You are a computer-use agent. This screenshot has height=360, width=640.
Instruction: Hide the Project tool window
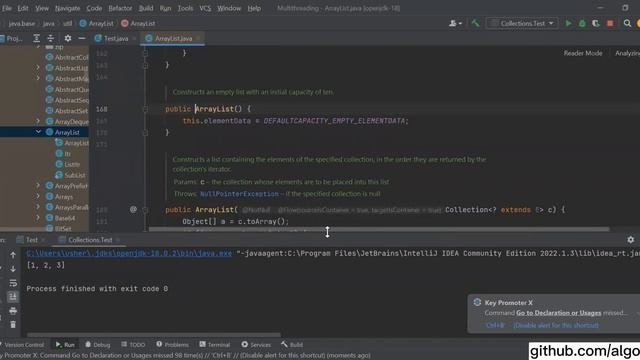pos(82,38)
